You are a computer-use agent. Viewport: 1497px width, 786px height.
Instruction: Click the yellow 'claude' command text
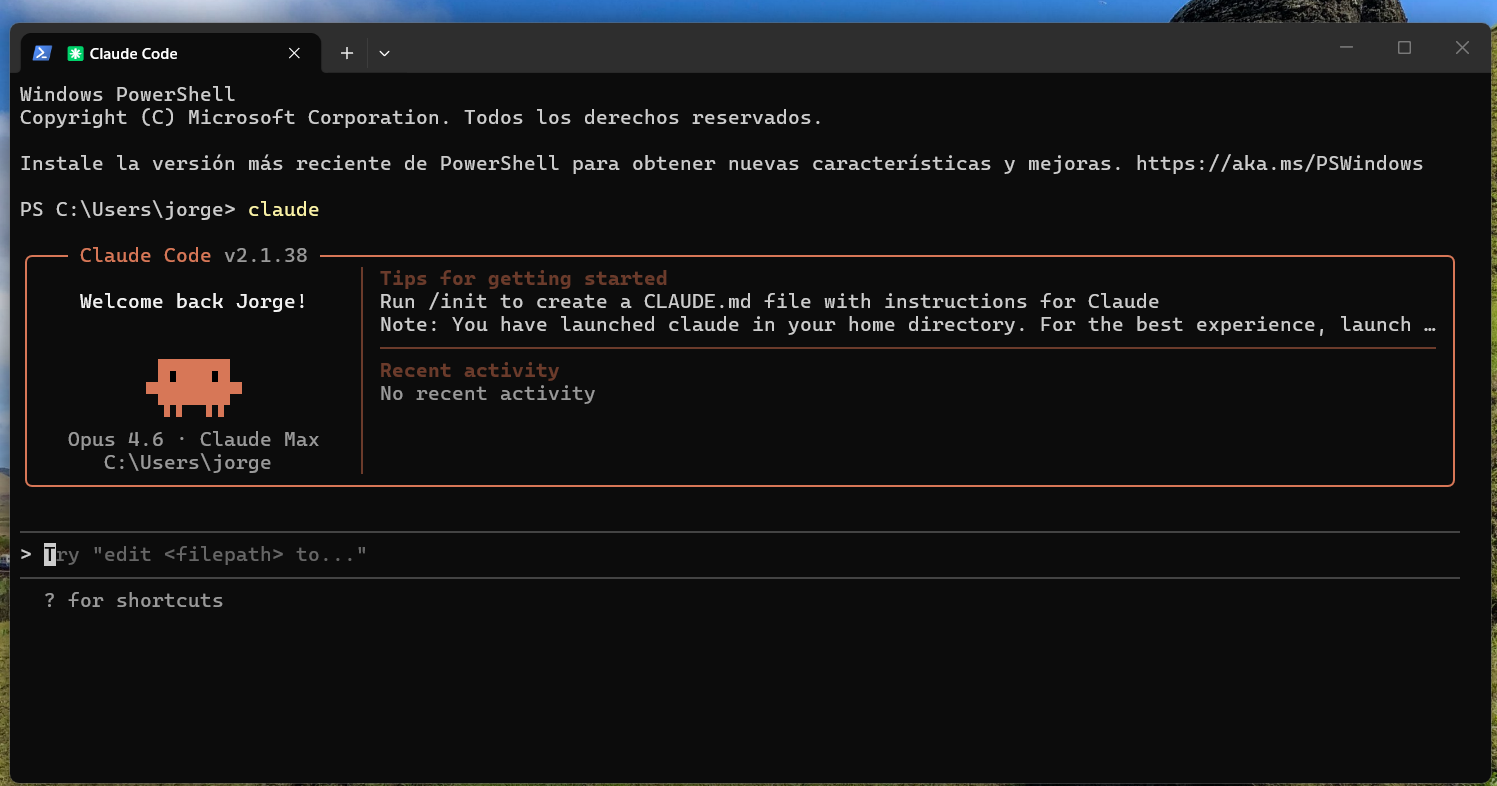[283, 209]
